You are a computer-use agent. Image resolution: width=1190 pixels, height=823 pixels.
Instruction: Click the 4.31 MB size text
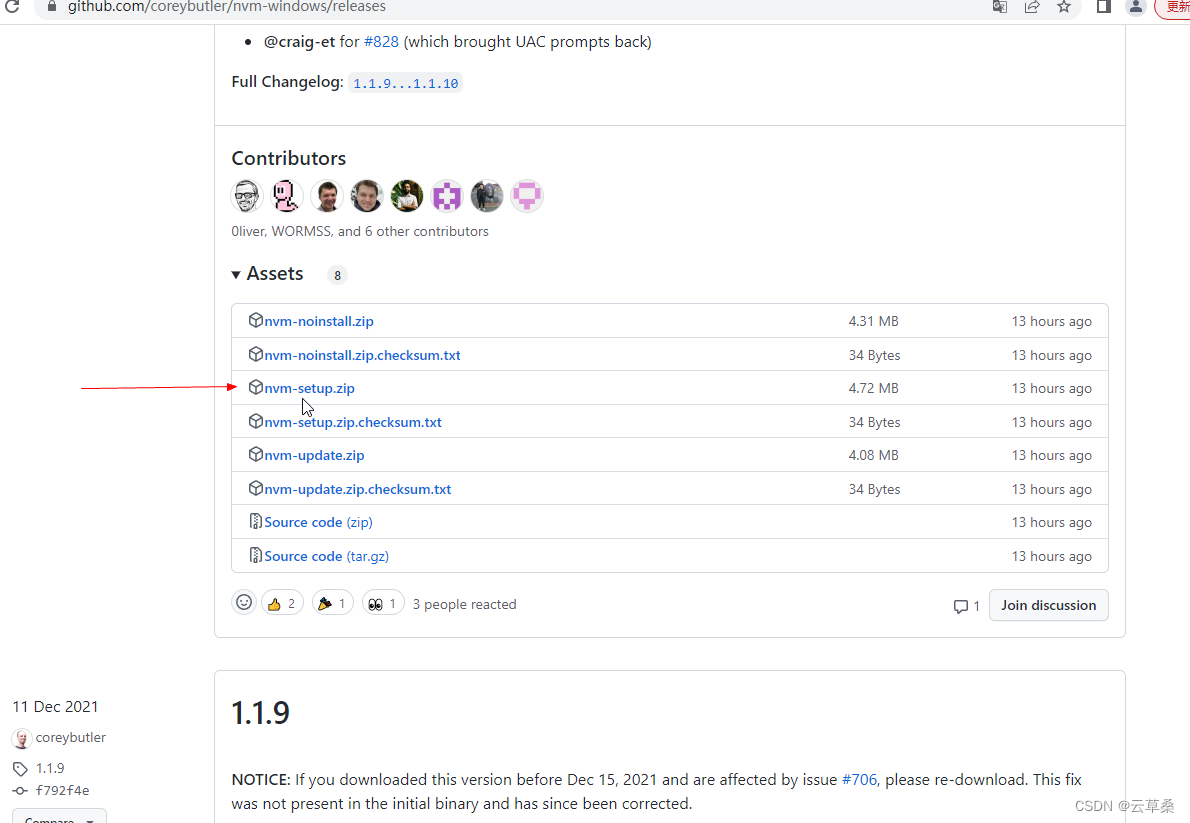(874, 321)
